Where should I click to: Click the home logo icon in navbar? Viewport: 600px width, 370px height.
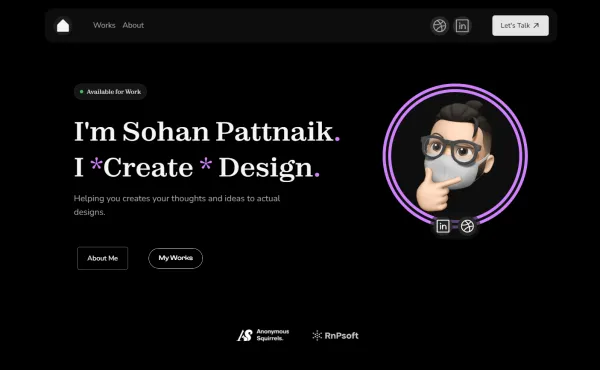coord(63,26)
